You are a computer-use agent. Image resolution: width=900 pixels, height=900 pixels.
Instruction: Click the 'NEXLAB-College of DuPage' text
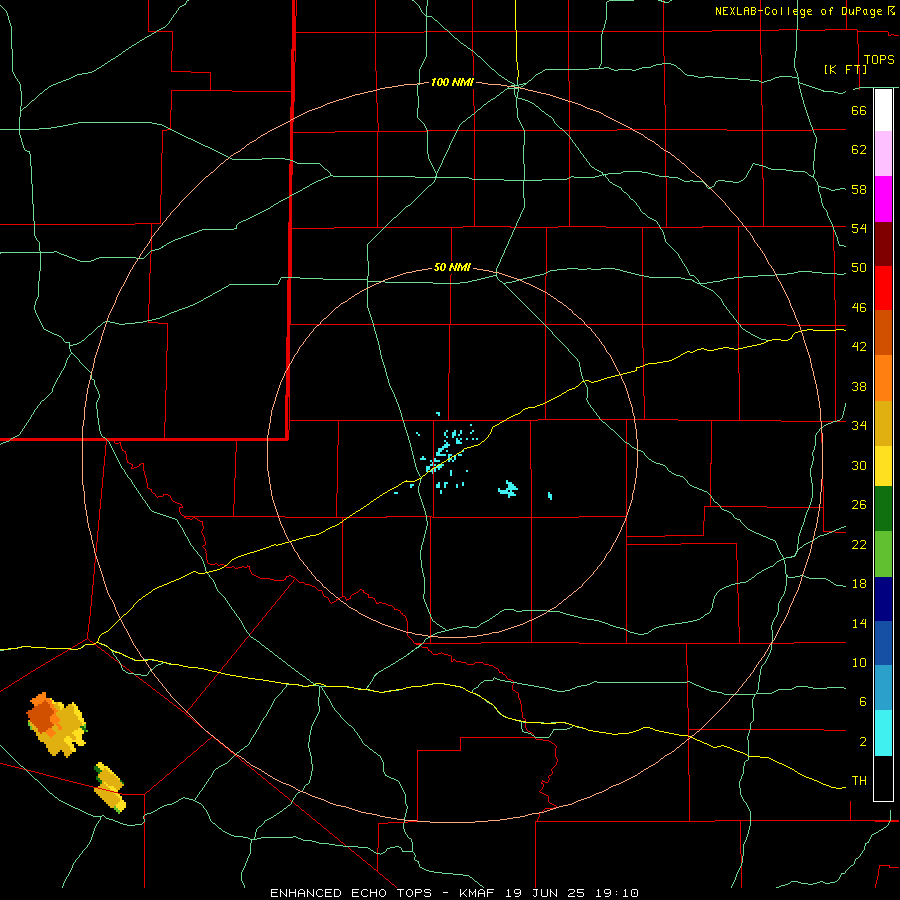pyautogui.click(x=799, y=11)
